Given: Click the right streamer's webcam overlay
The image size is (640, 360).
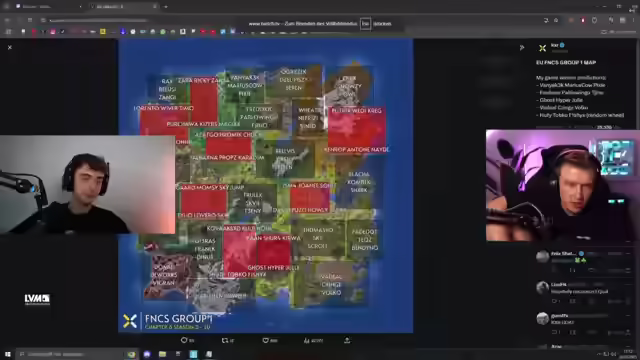Looking at the screenshot, I should click(x=563, y=185).
